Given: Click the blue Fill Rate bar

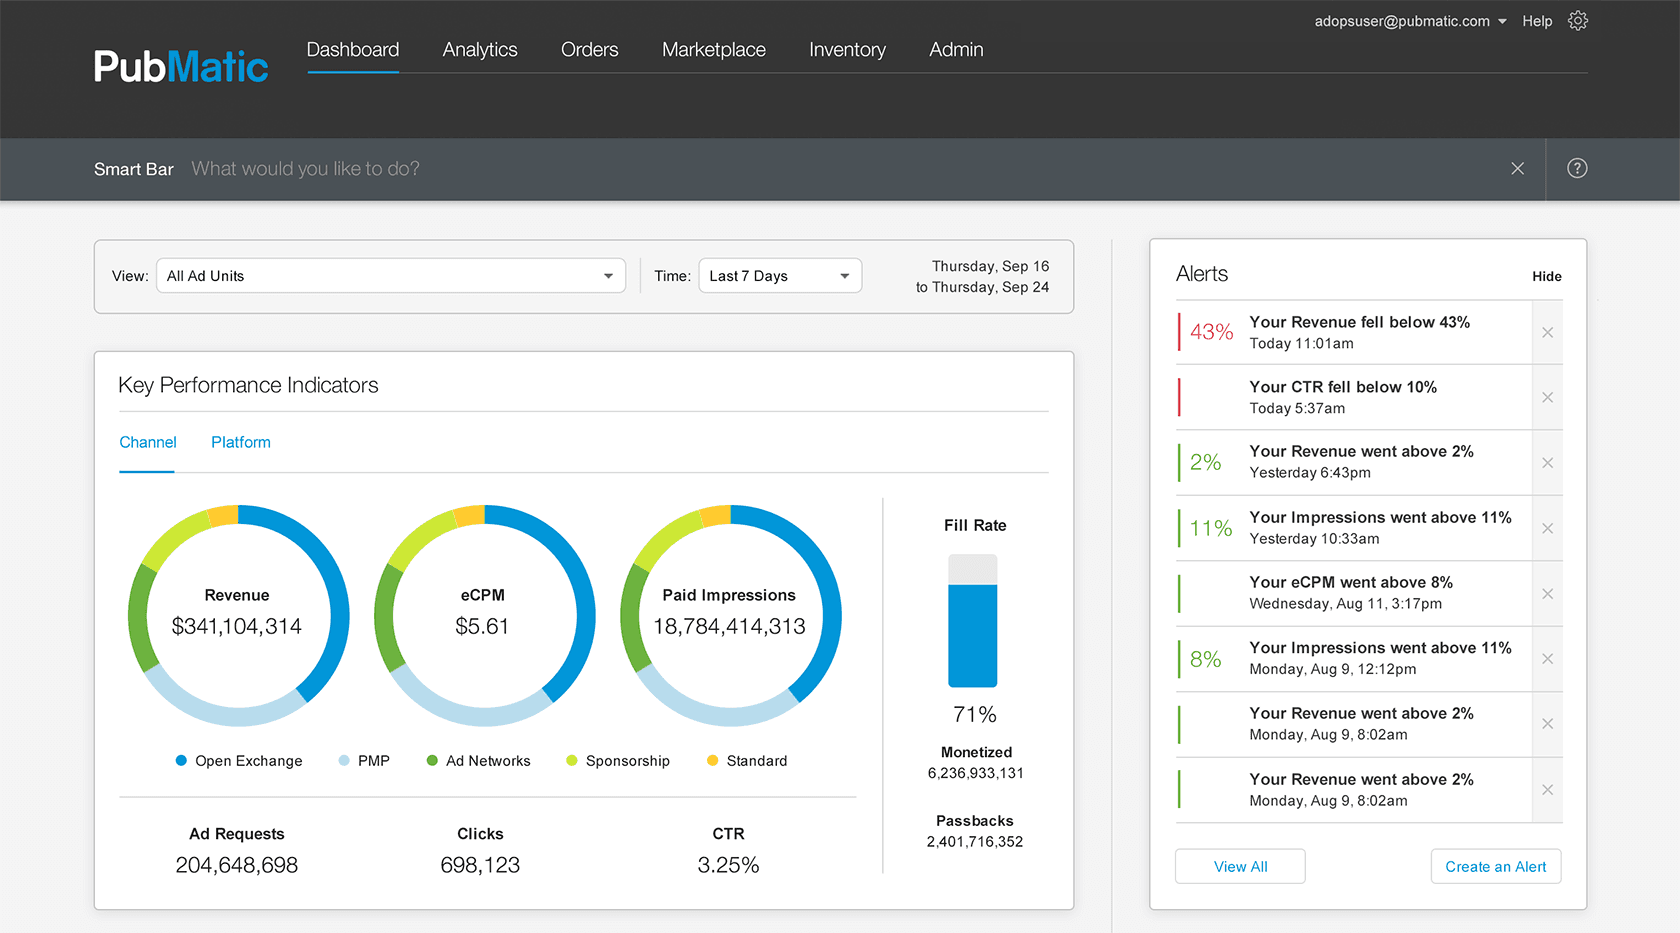Looking at the screenshot, I should click(x=973, y=635).
